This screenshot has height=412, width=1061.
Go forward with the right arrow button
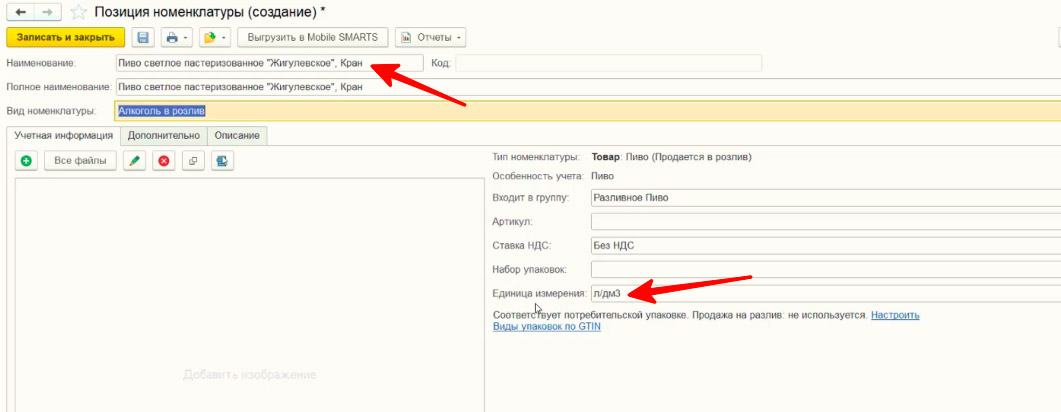point(47,12)
